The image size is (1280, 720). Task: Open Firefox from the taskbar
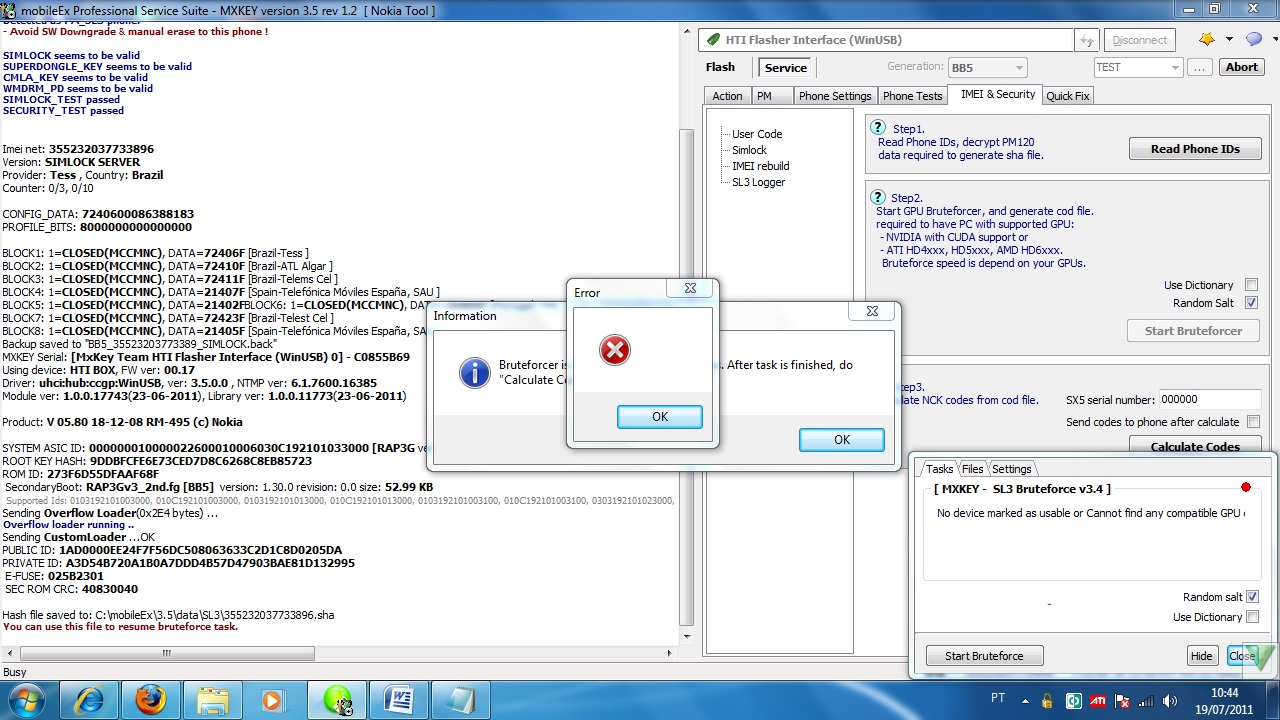(151, 700)
